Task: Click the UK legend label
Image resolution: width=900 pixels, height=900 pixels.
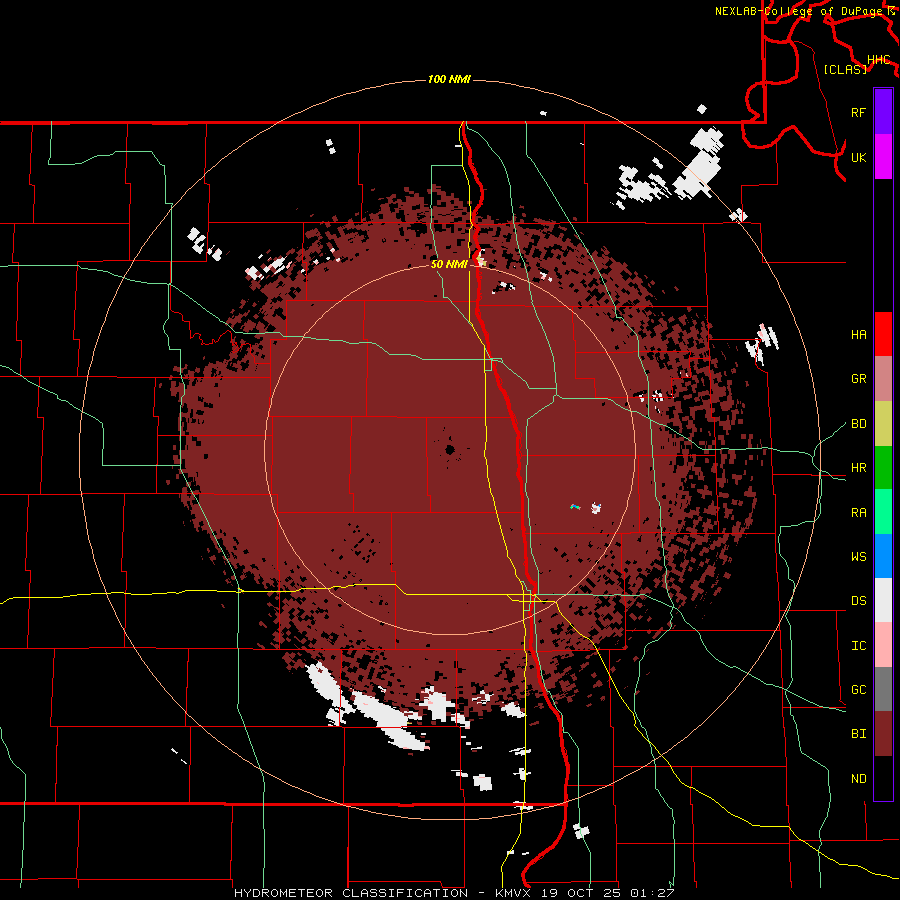Action: tap(858, 157)
